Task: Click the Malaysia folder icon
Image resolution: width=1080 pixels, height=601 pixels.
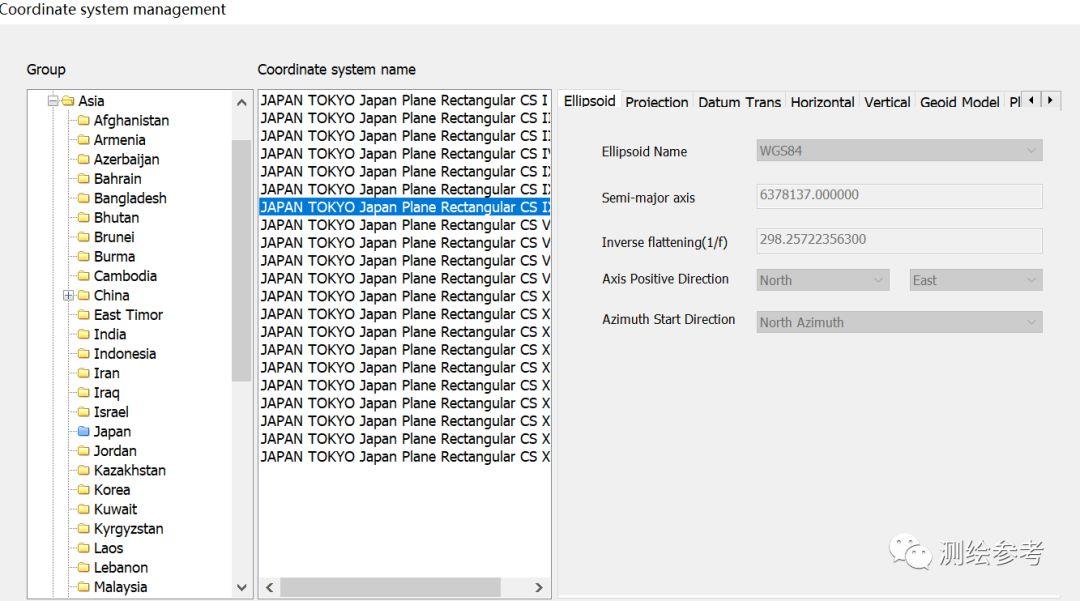Action: [x=84, y=587]
